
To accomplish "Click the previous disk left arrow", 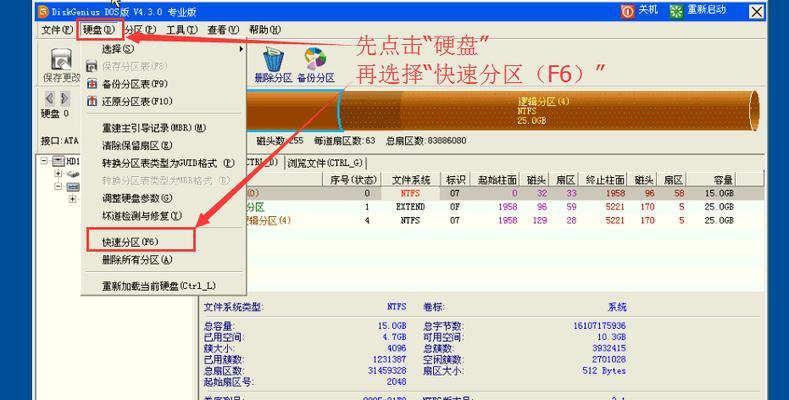I will click(x=49, y=98).
